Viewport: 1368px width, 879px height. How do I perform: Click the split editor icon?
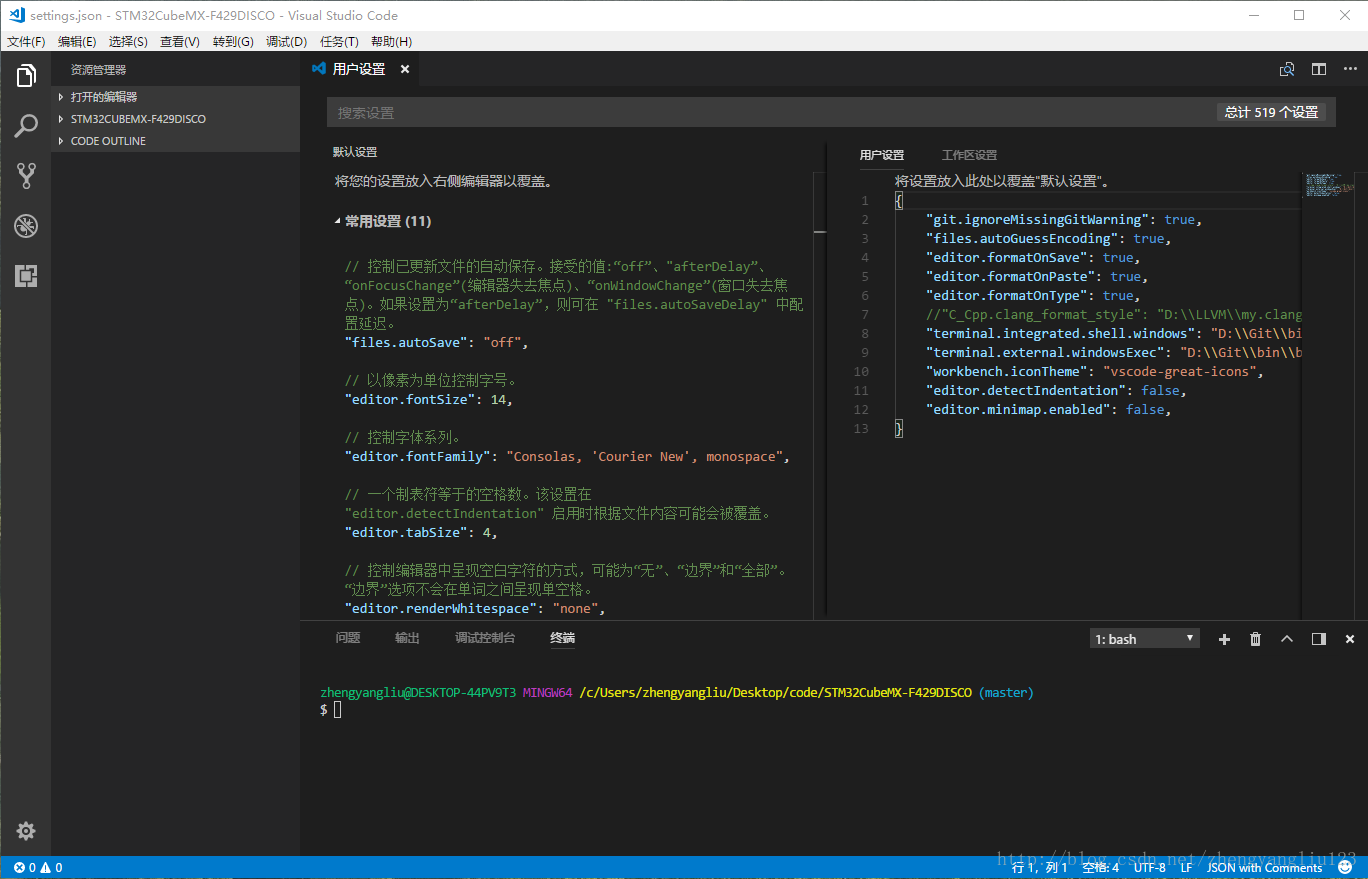(1319, 69)
